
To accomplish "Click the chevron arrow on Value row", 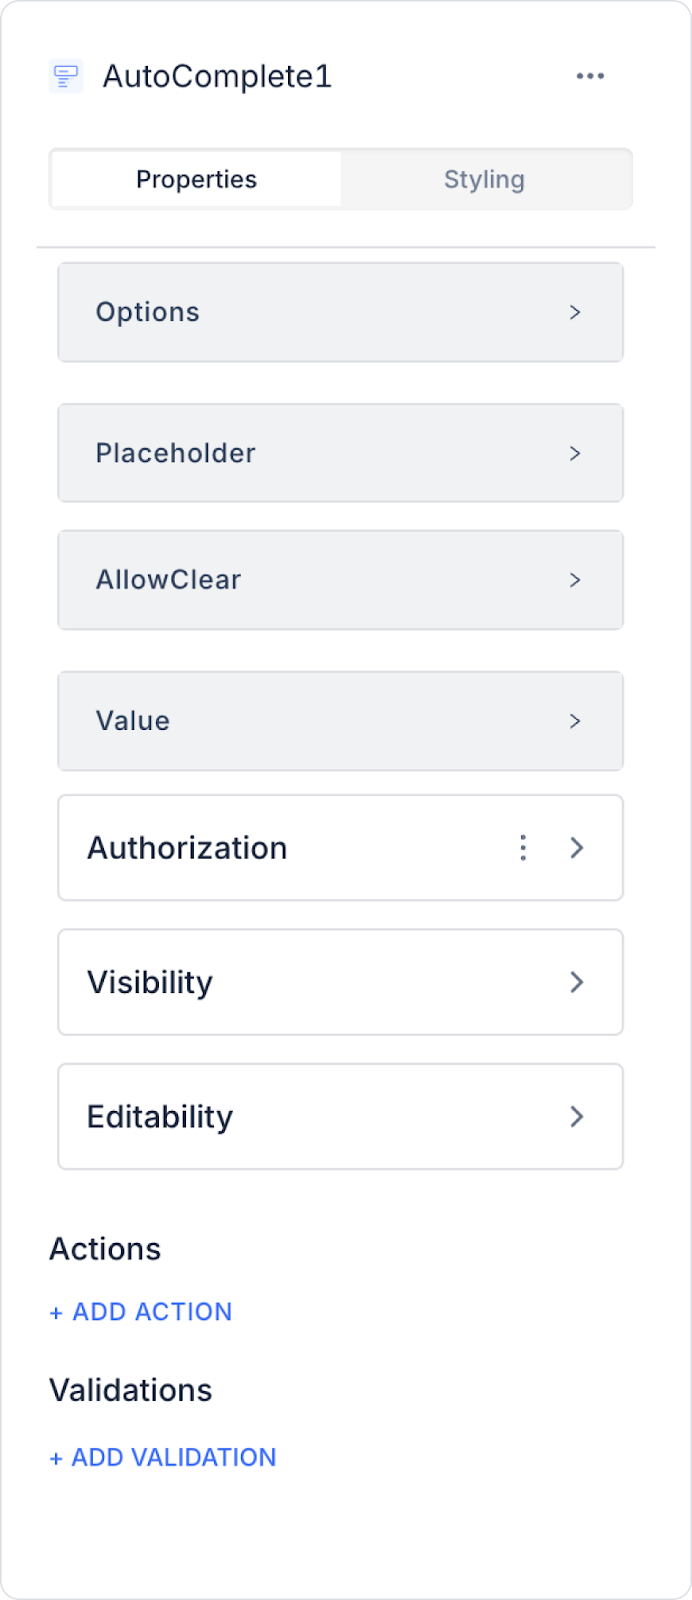I will (x=575, y=721).
